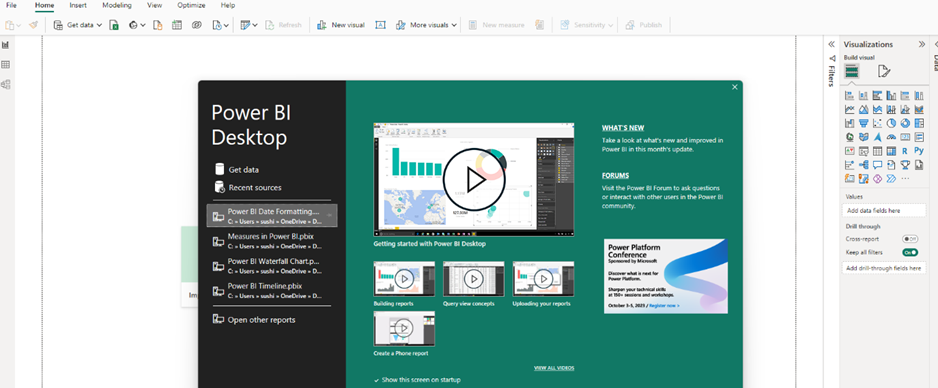Open Report view in left sidebar
Image resolution: width=938 pixels, height=388 pixels.
pyautogui.click(x=6, y=45)
